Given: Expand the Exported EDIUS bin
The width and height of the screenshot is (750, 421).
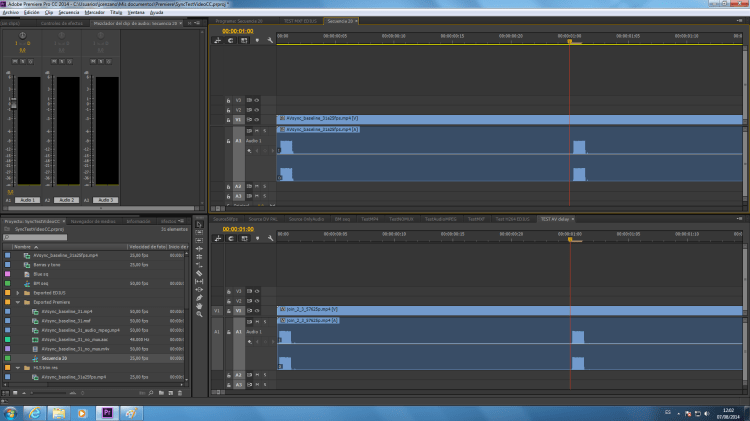Looking at the screenshot, I should pos(18,291).
